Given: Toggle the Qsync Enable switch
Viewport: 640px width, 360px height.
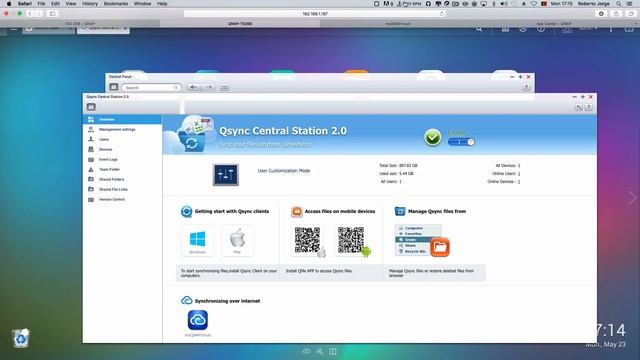Looking at the screenshot, I should (x=461, y=142).
